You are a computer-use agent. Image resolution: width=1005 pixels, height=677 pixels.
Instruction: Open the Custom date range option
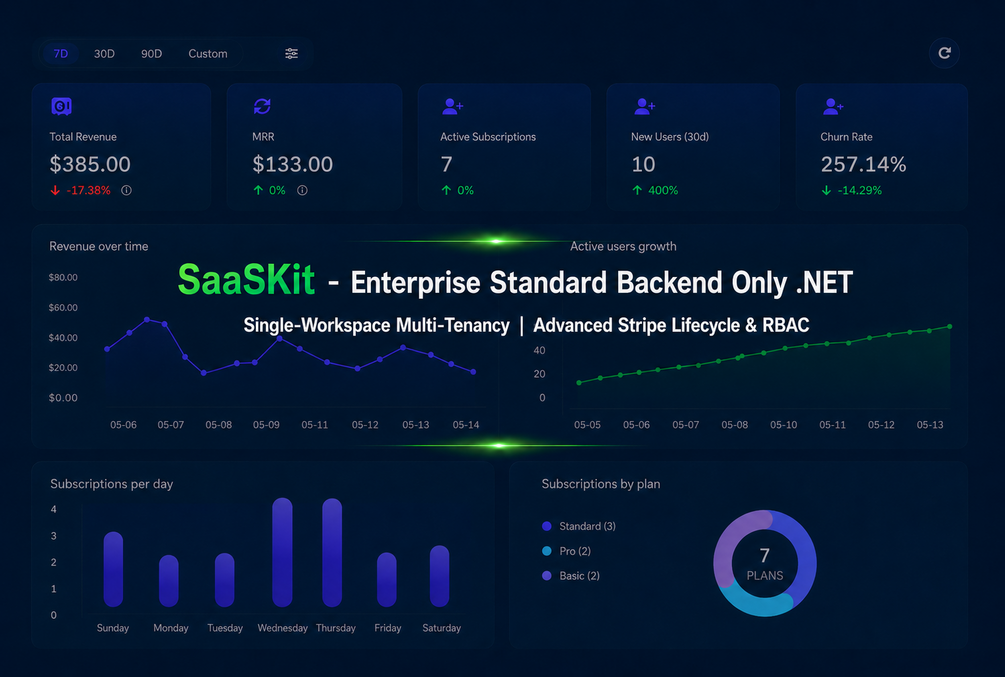coord(208,54)
